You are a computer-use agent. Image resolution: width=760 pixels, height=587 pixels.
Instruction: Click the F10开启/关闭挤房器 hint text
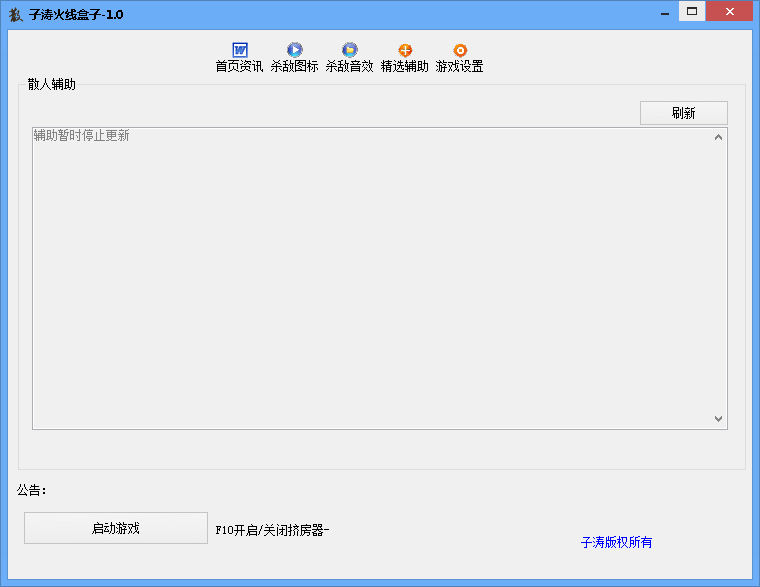[272, 530]
